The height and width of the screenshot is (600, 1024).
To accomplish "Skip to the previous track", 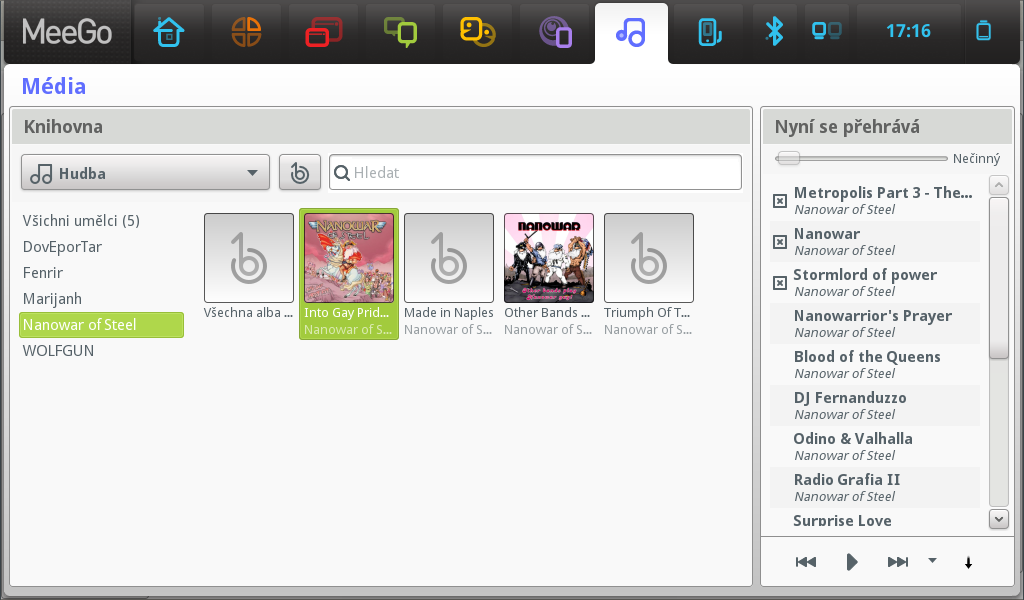I will pyautogui.click(x=806, y=562).
